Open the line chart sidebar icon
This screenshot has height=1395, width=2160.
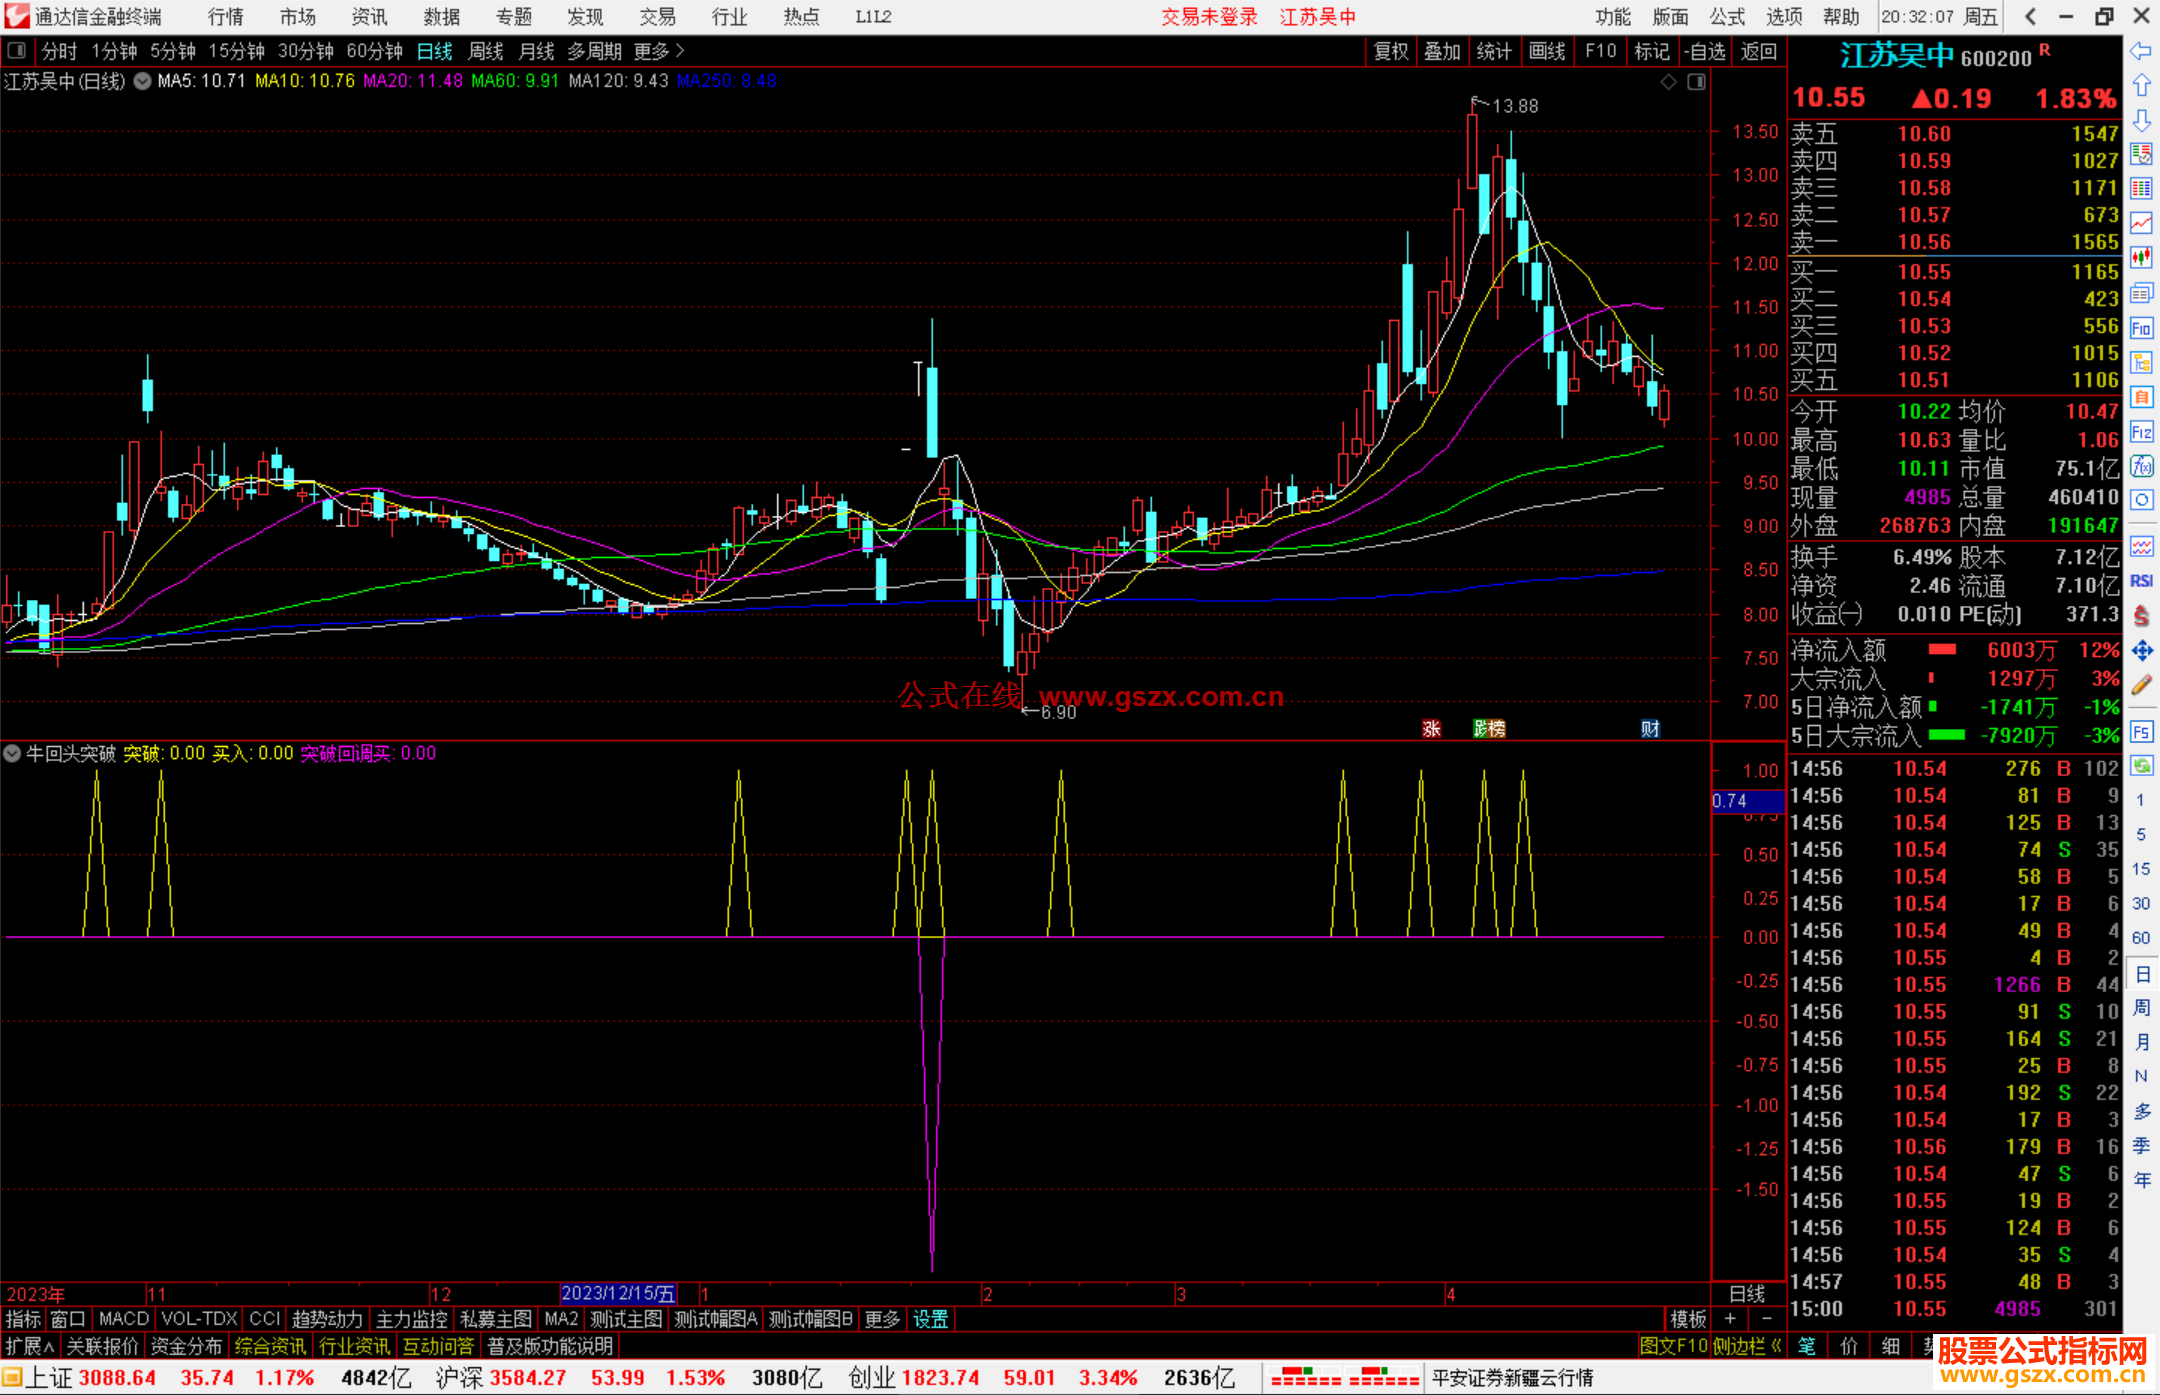tap(2141, 223)
